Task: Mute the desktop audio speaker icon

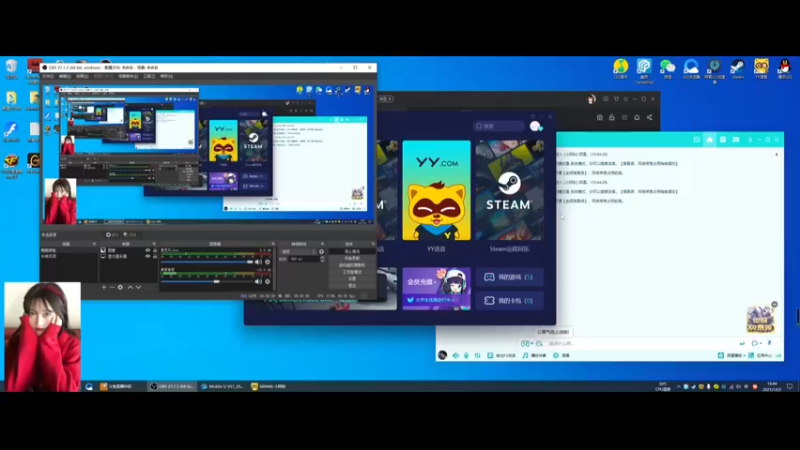Action: click(258, 281)
